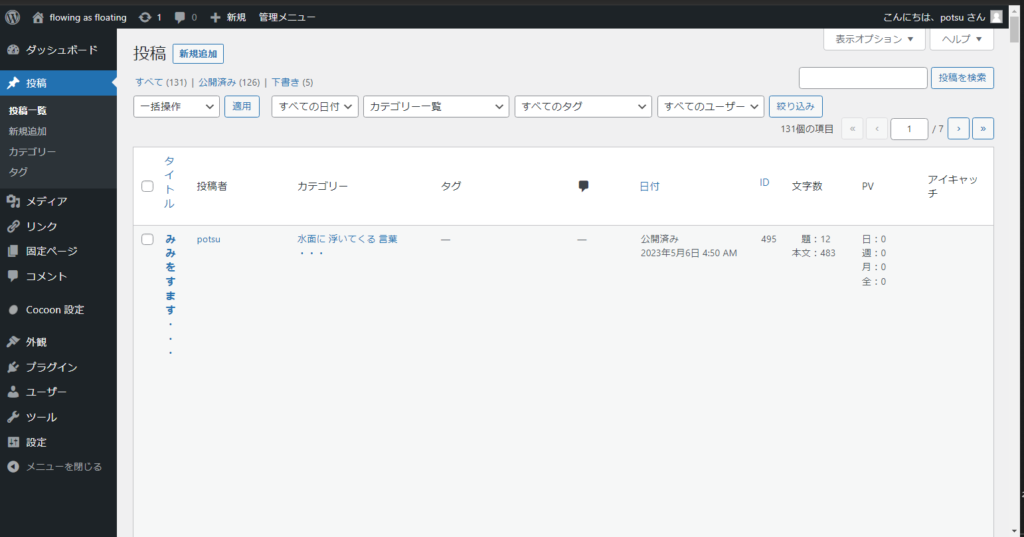Image resolution: width=1024 pixels, height=537 pixels.
Task: Open the 一括操作 bulk actions dropdown
Action: point(176,107)
